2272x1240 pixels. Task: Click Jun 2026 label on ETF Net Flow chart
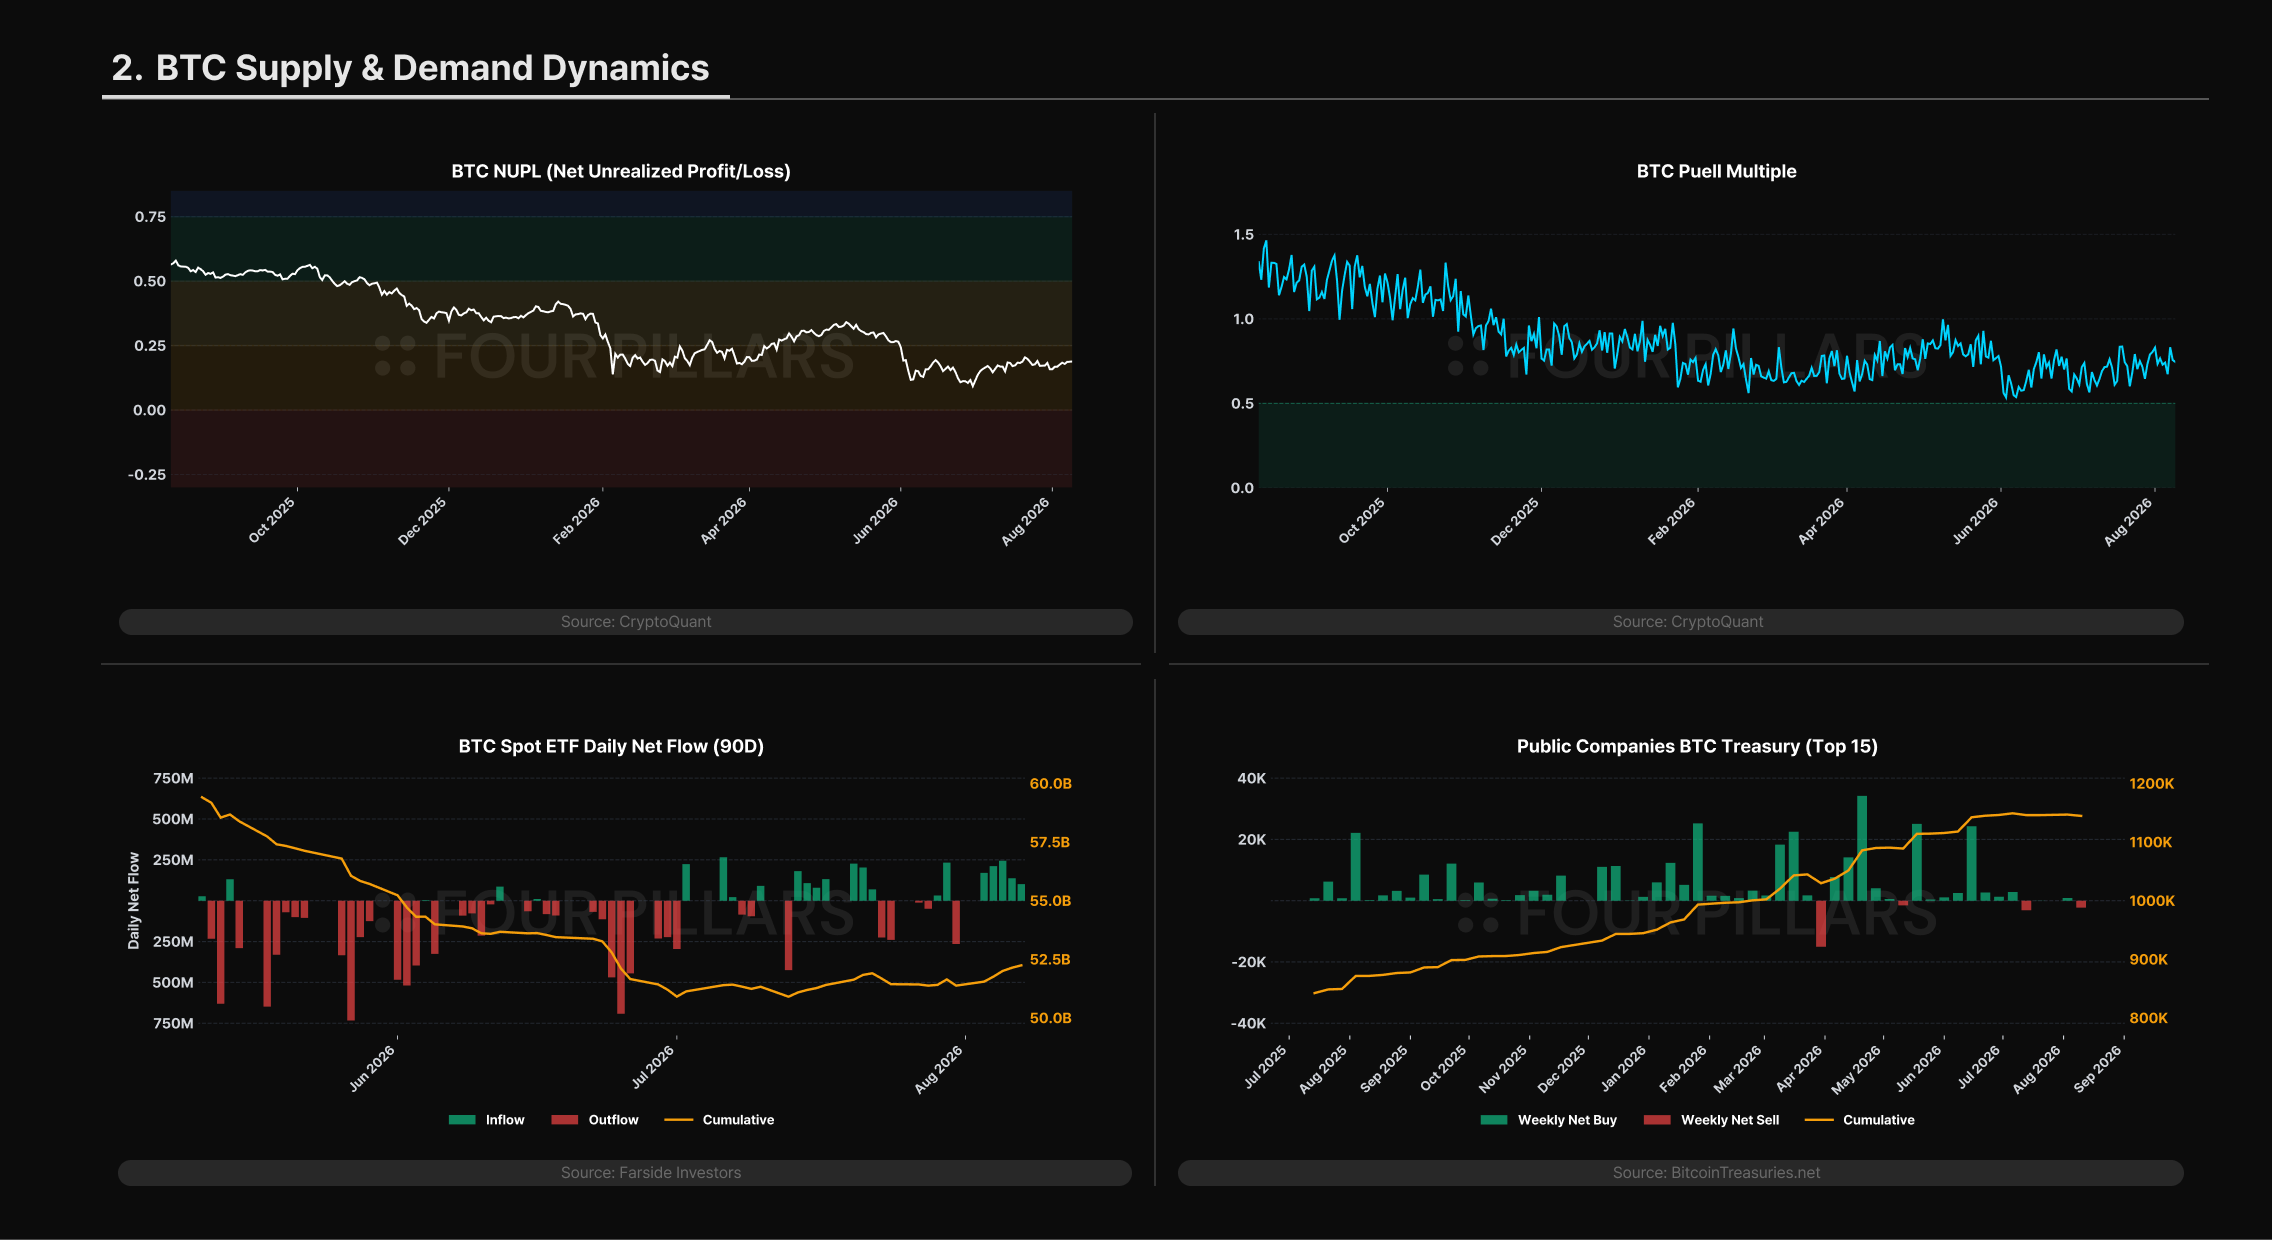coord(372,1068)
